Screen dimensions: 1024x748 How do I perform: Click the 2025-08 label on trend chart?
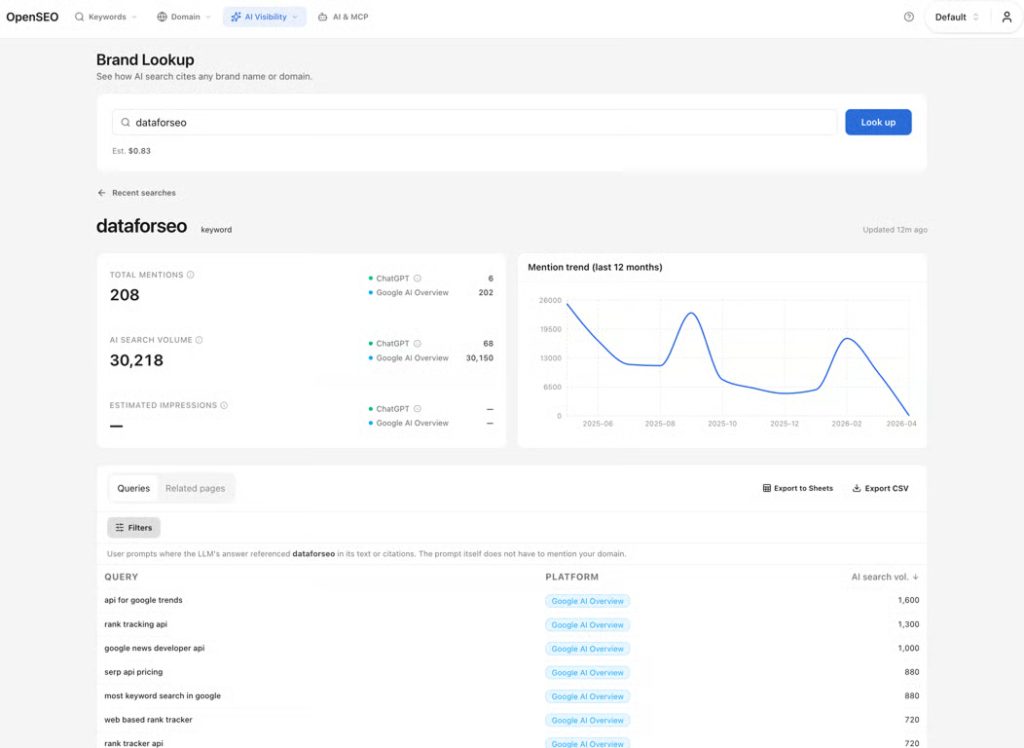tap(660, 424)
